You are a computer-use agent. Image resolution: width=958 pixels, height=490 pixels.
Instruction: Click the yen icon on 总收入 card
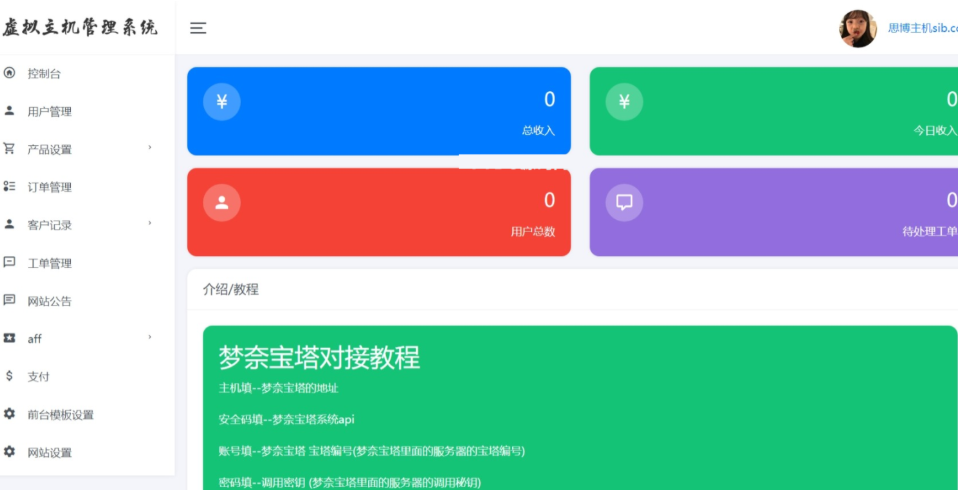pos(222,101)
